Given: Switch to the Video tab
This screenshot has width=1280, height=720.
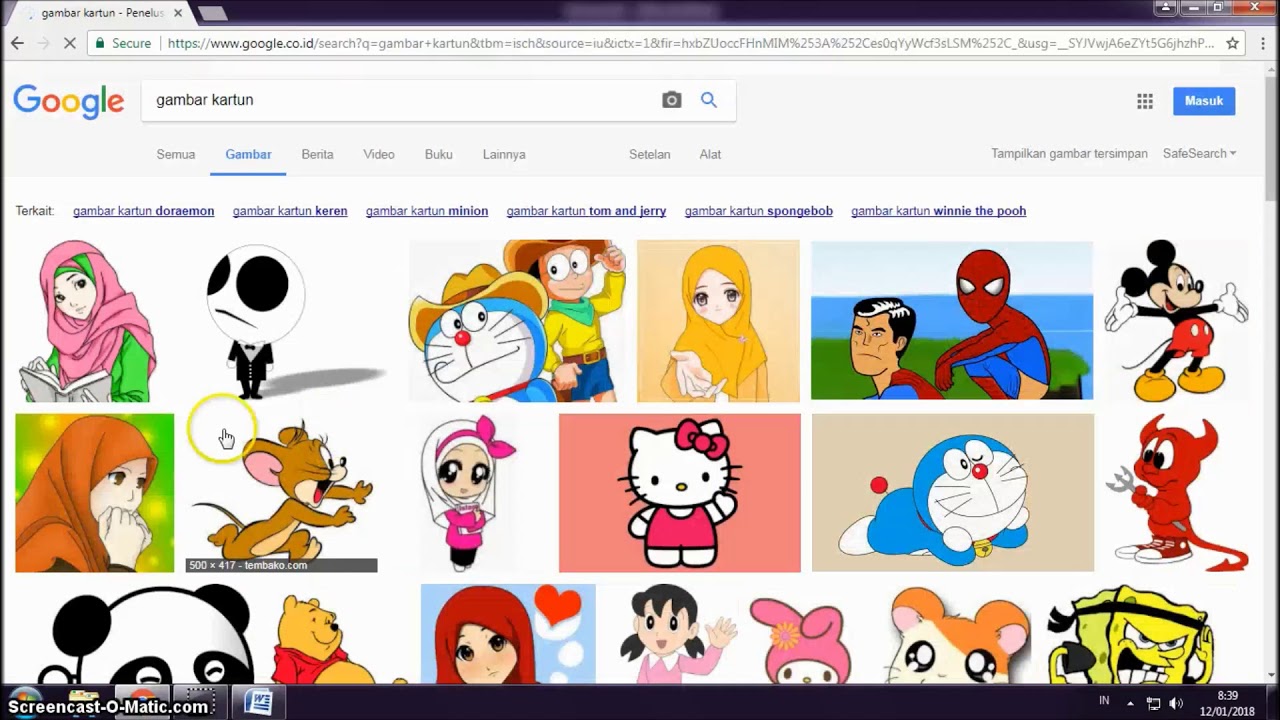Looking at the screenshot, I should point(379,154).
